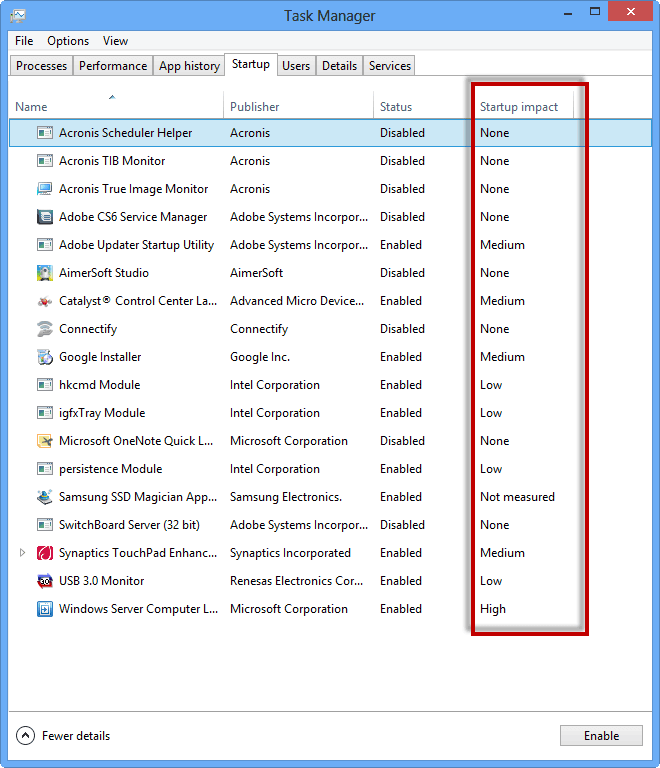Open the View menu
Image resolution: width=660 pixels, height=768 pixels.
pyautogui.click(x=115, y=41)
